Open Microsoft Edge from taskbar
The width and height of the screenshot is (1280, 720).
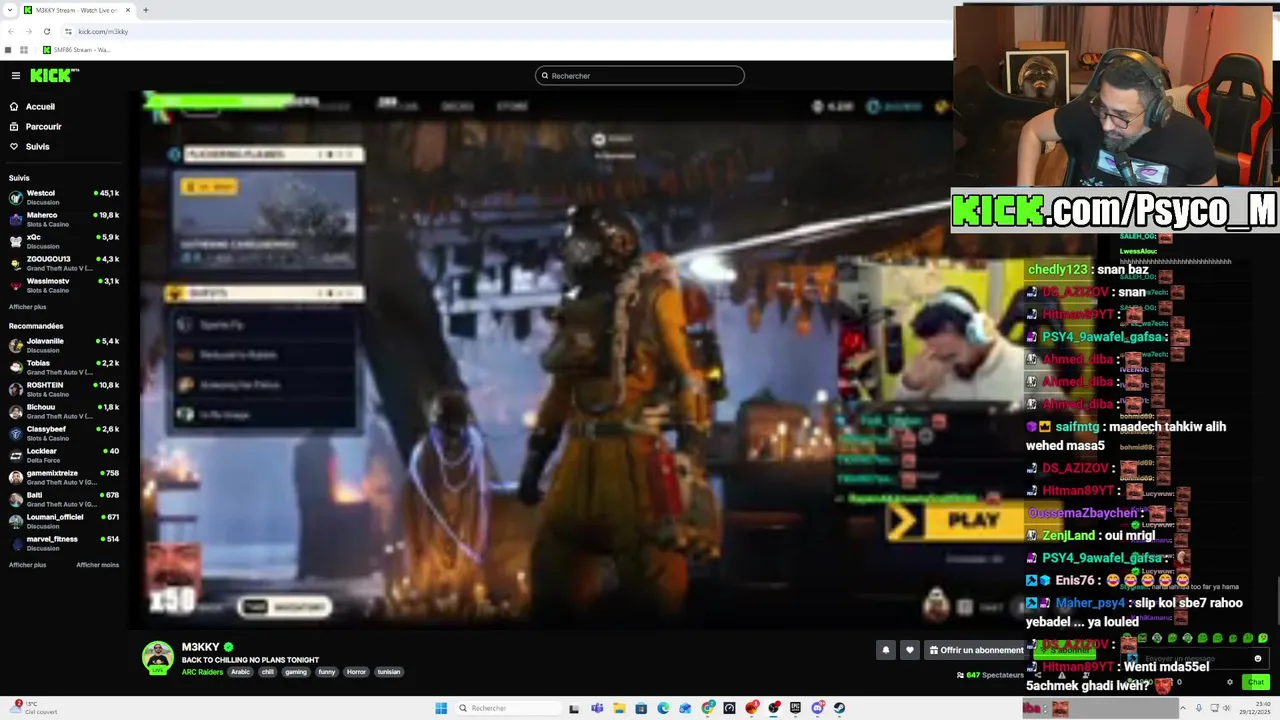tap(663, 708)
